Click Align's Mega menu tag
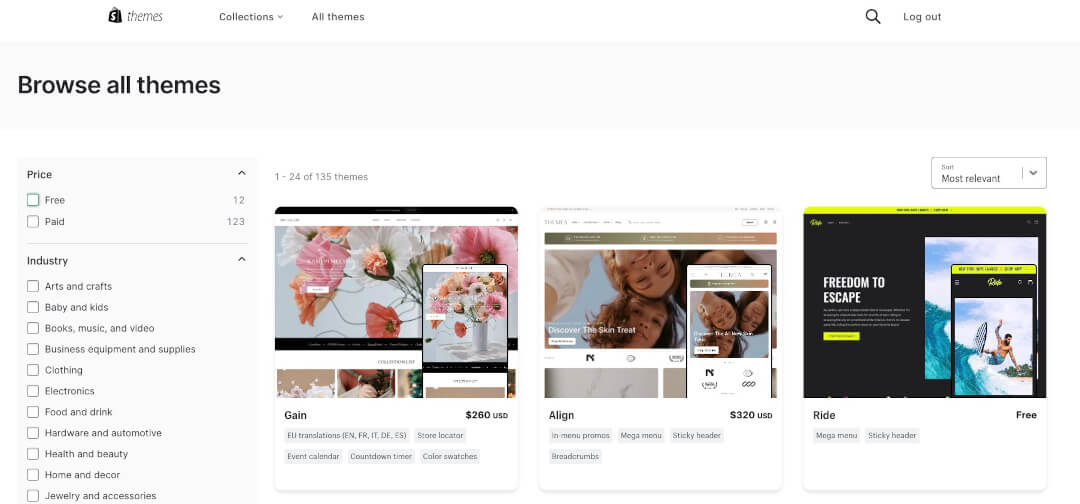The width and height of the screenshot is (1080, 504). pyautogui.click(x=641, y=435)
